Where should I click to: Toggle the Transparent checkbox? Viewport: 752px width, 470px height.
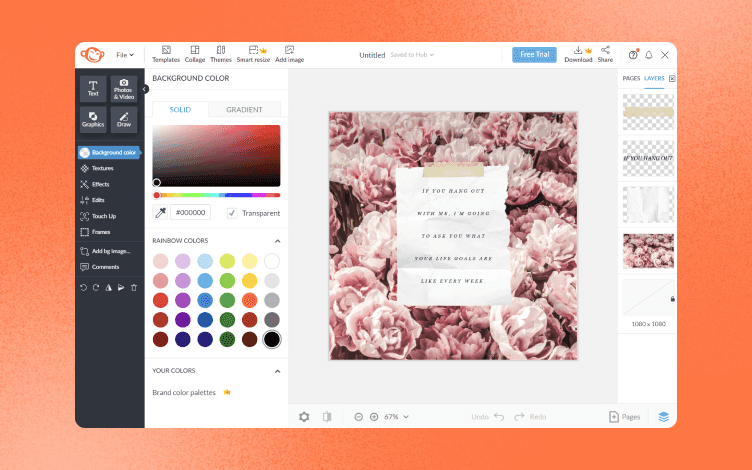pyautogui.click(x=232, y=213)
